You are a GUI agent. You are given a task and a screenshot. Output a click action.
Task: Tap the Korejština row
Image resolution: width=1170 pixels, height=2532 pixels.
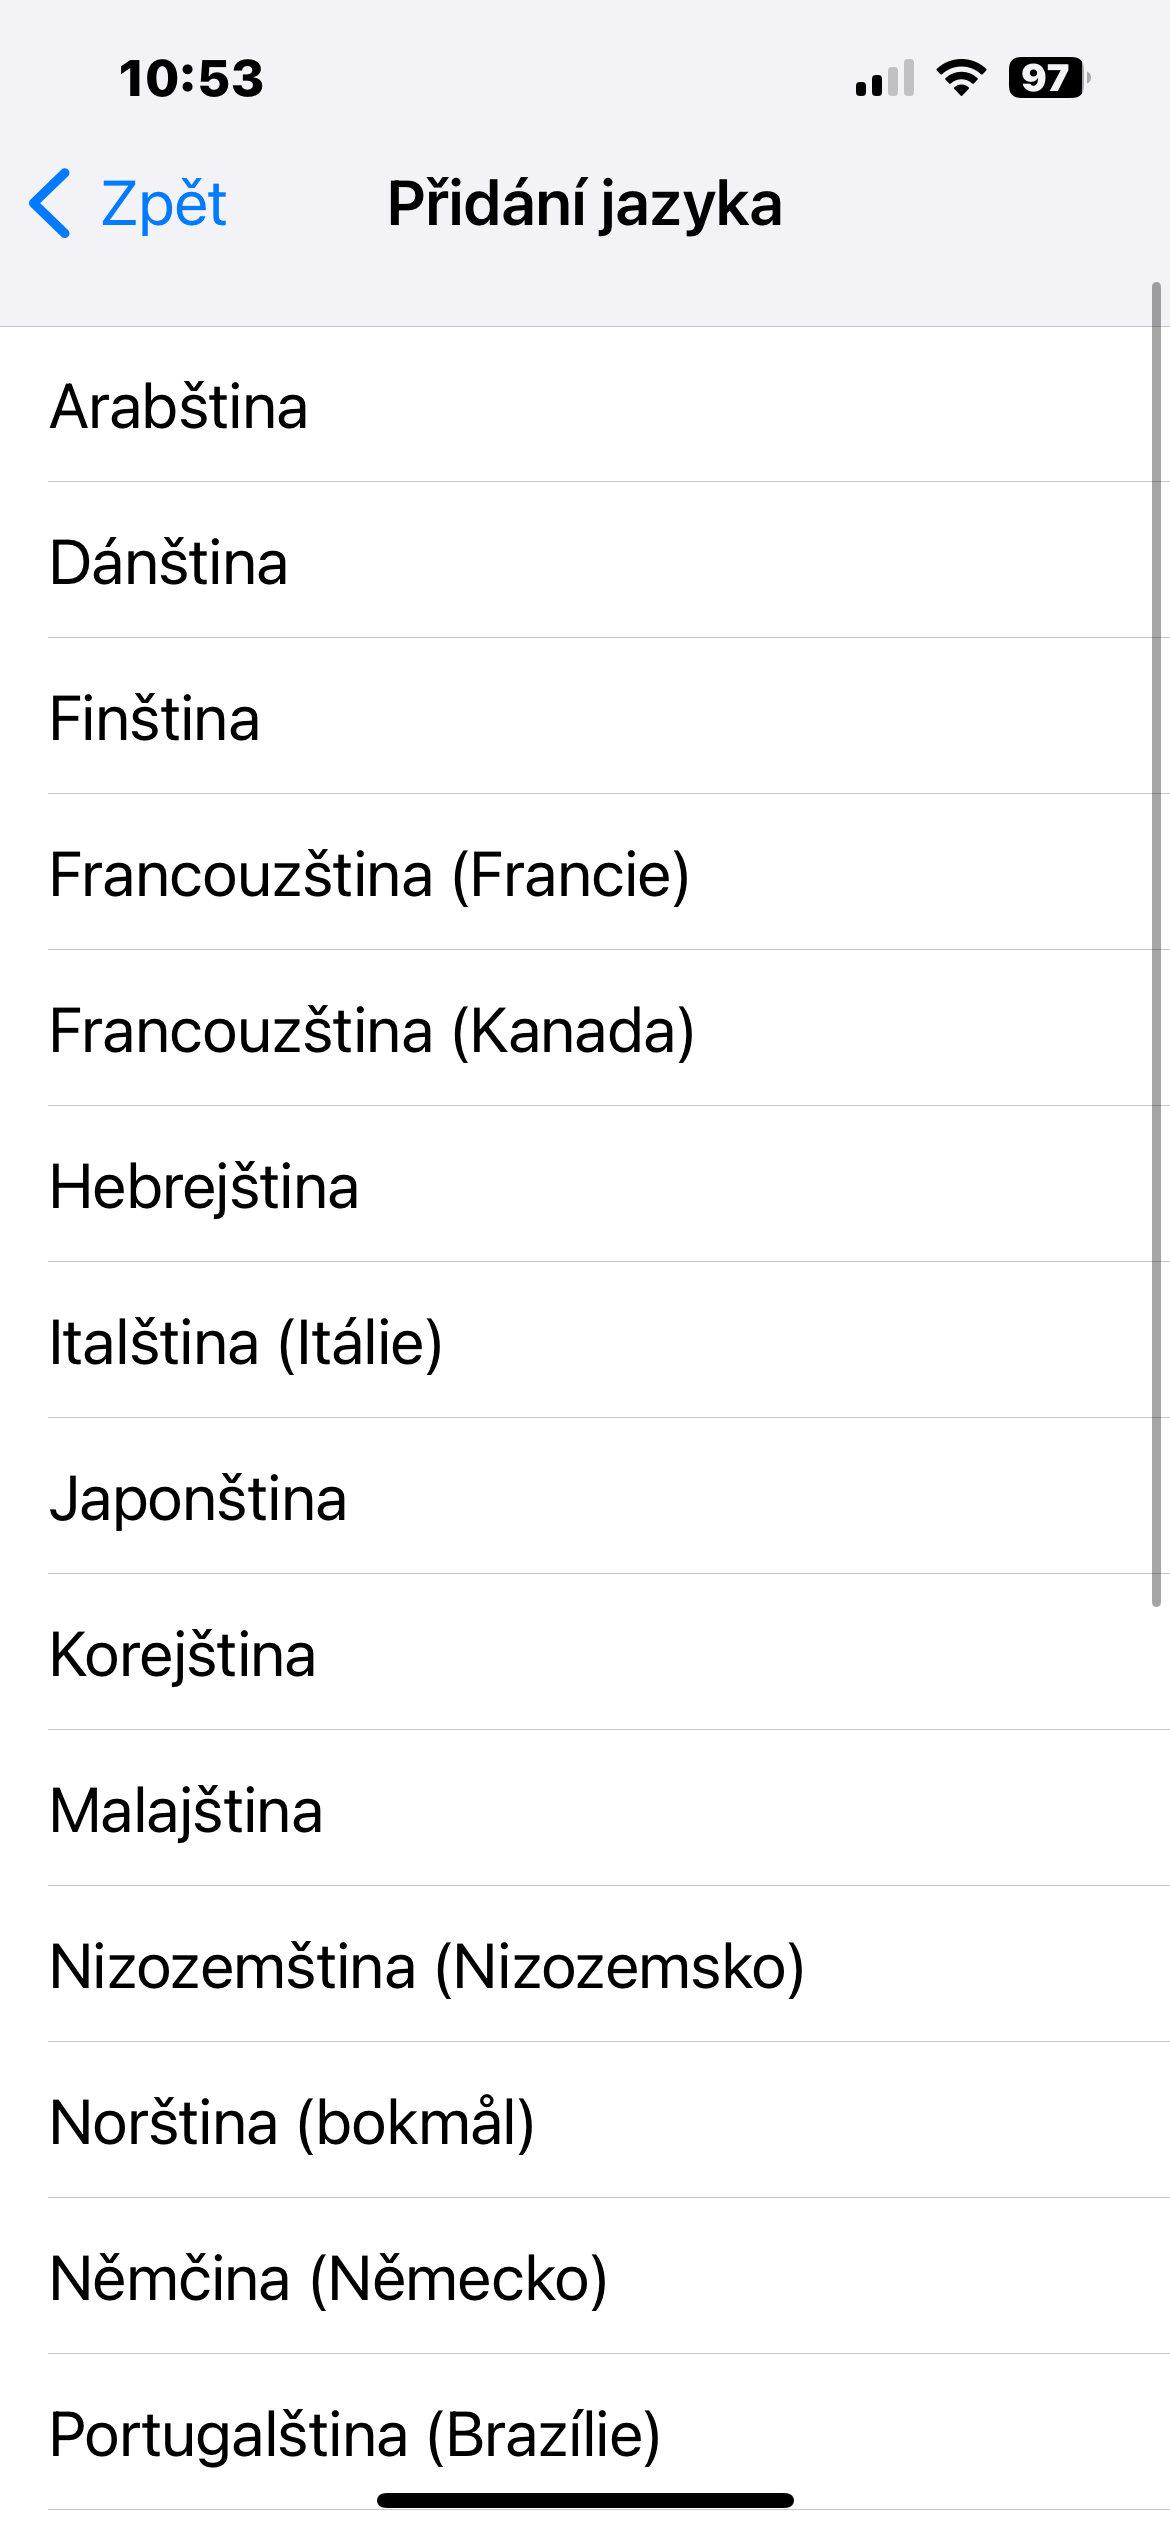click(183, 1654)
